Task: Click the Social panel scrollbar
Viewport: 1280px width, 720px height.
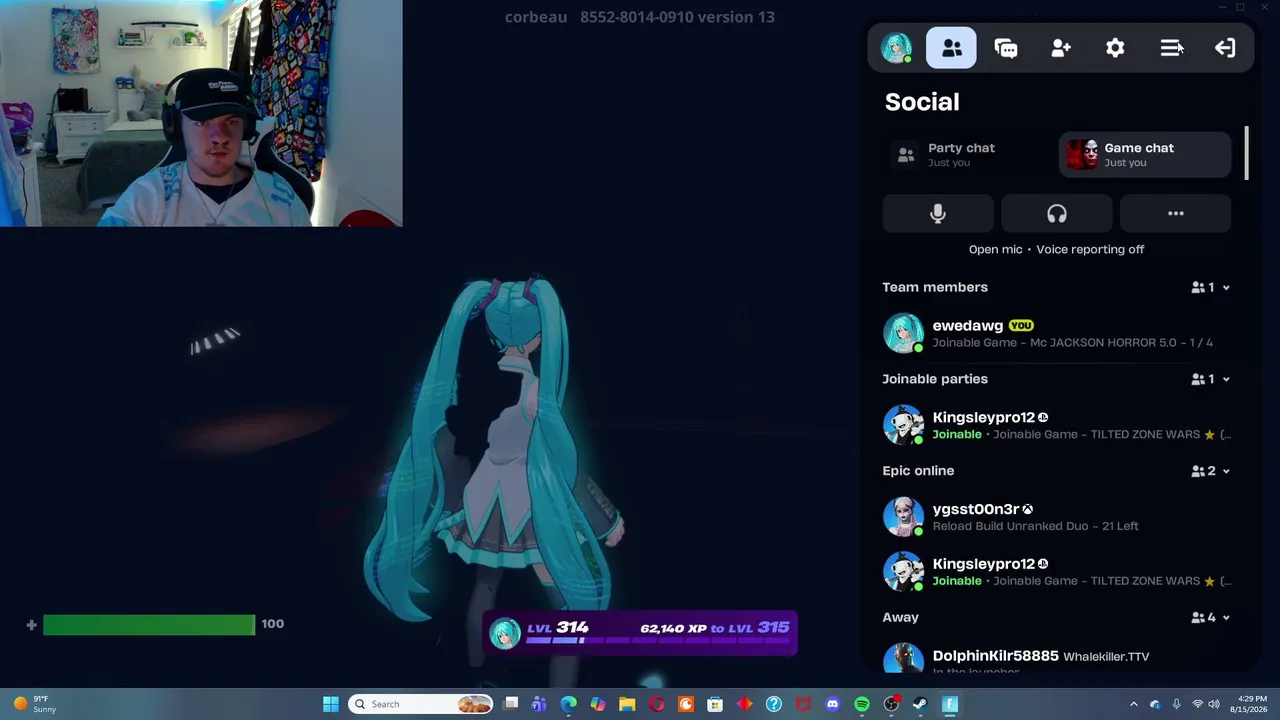Action: (x=1246, y=153)
